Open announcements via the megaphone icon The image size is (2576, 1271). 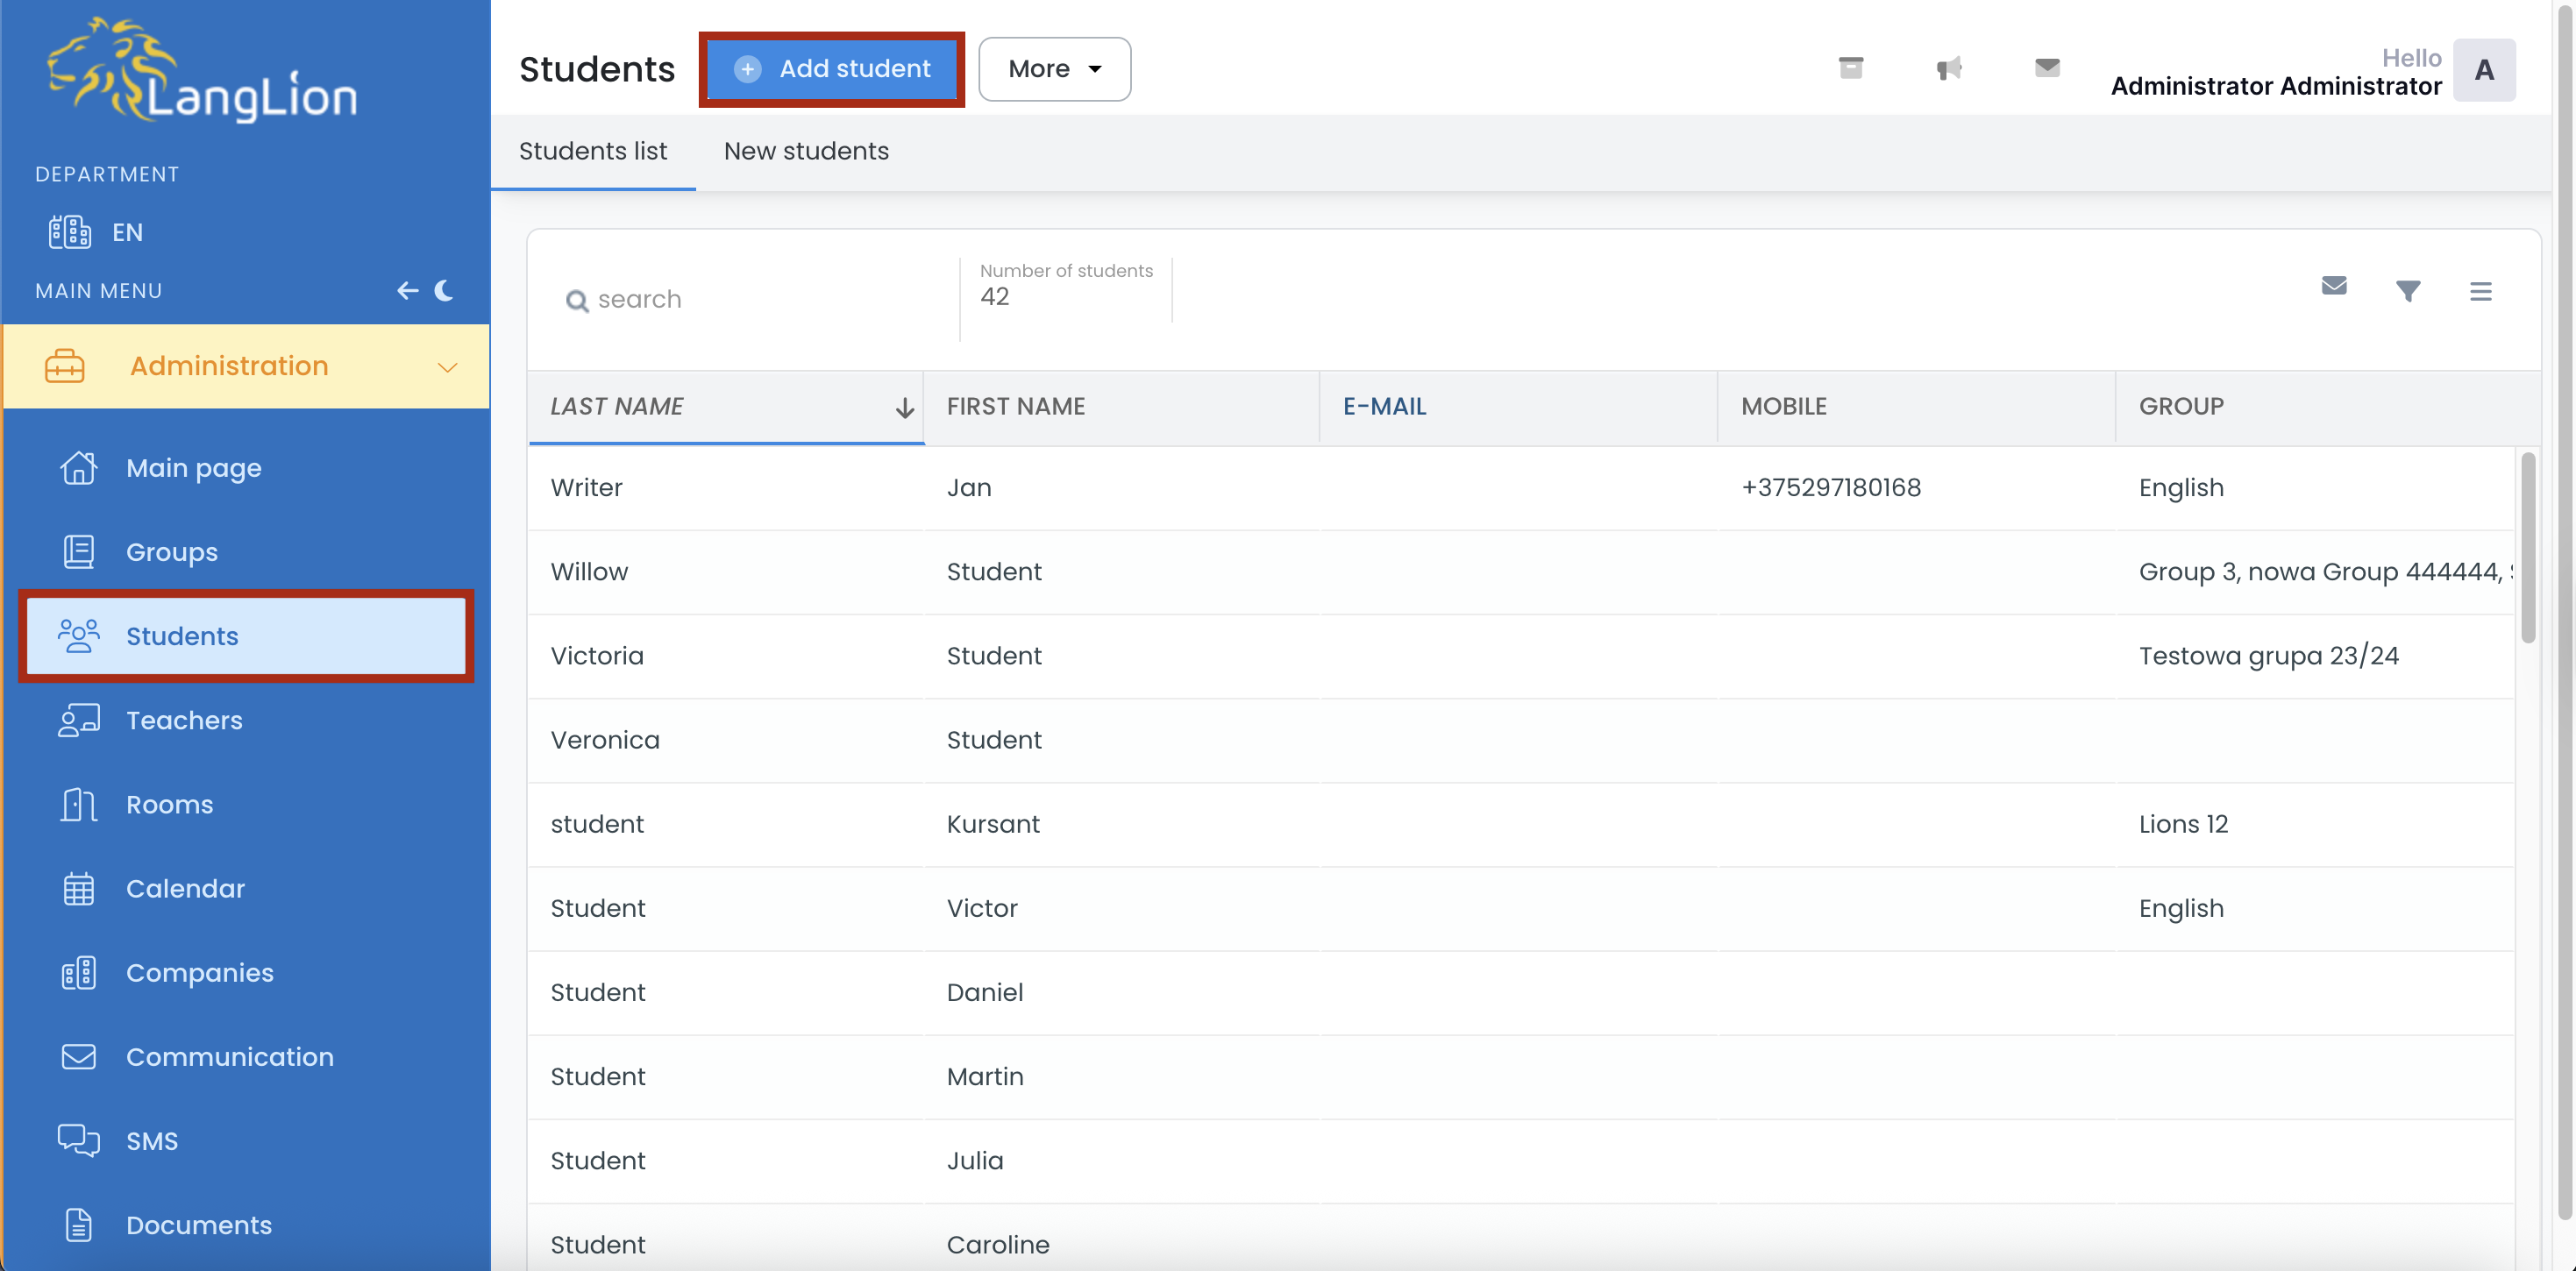point(1948,68)
